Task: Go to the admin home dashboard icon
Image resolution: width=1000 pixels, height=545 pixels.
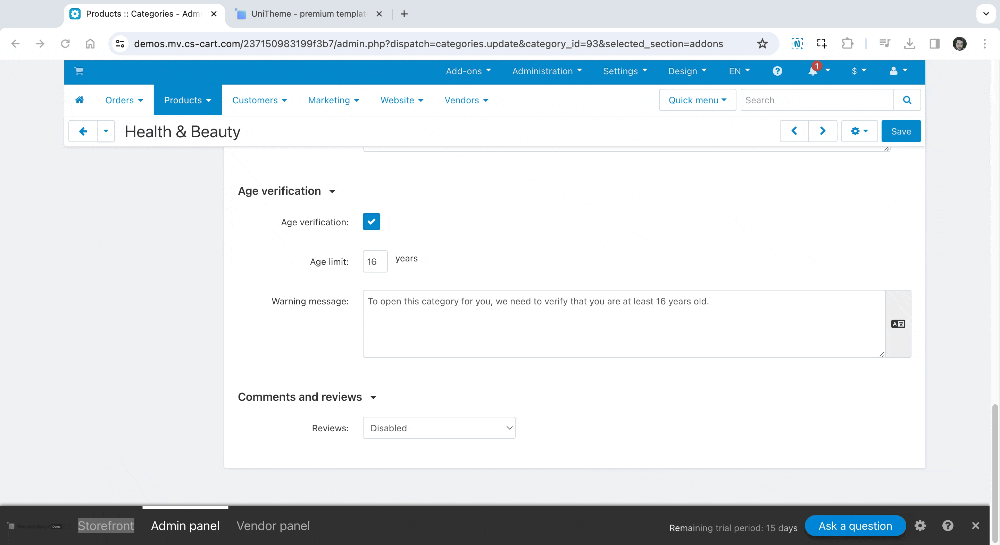Action: tap(80, 100)
